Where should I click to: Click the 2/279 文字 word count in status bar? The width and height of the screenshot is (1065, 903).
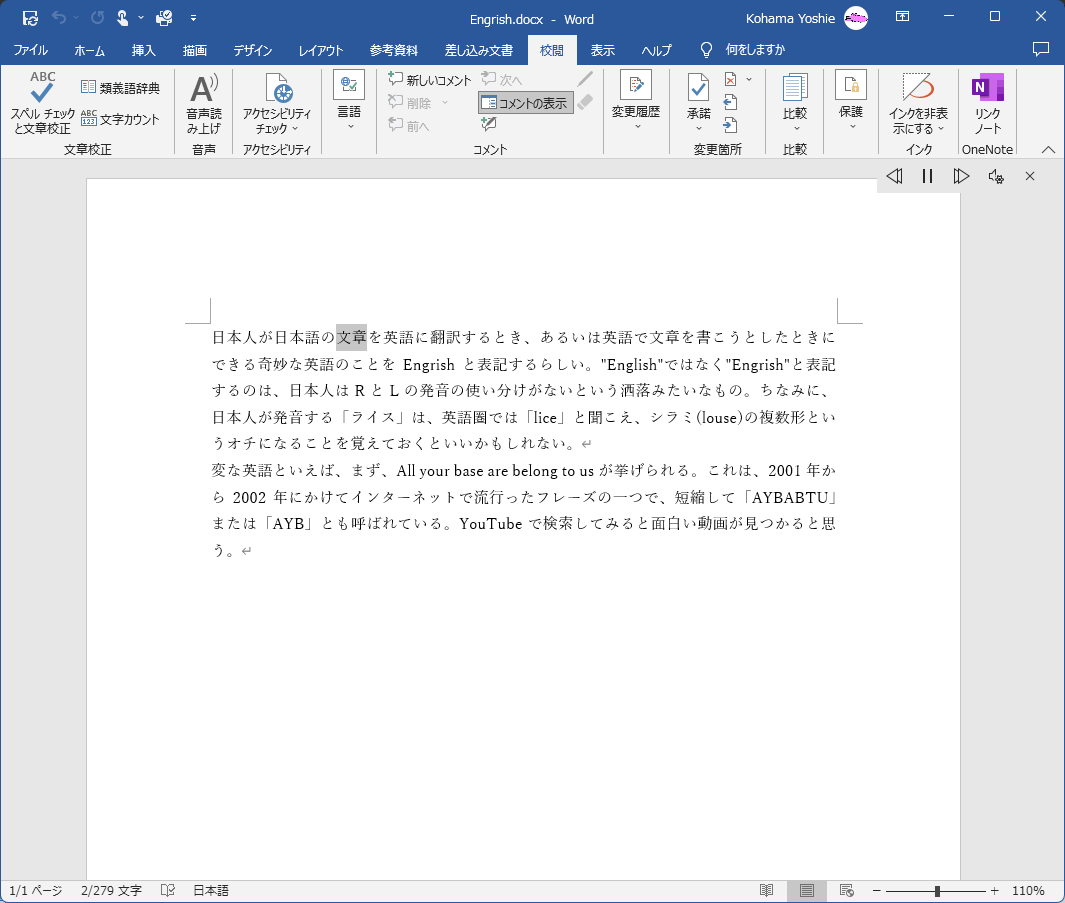pyautogui.click(x=111, y=890)
